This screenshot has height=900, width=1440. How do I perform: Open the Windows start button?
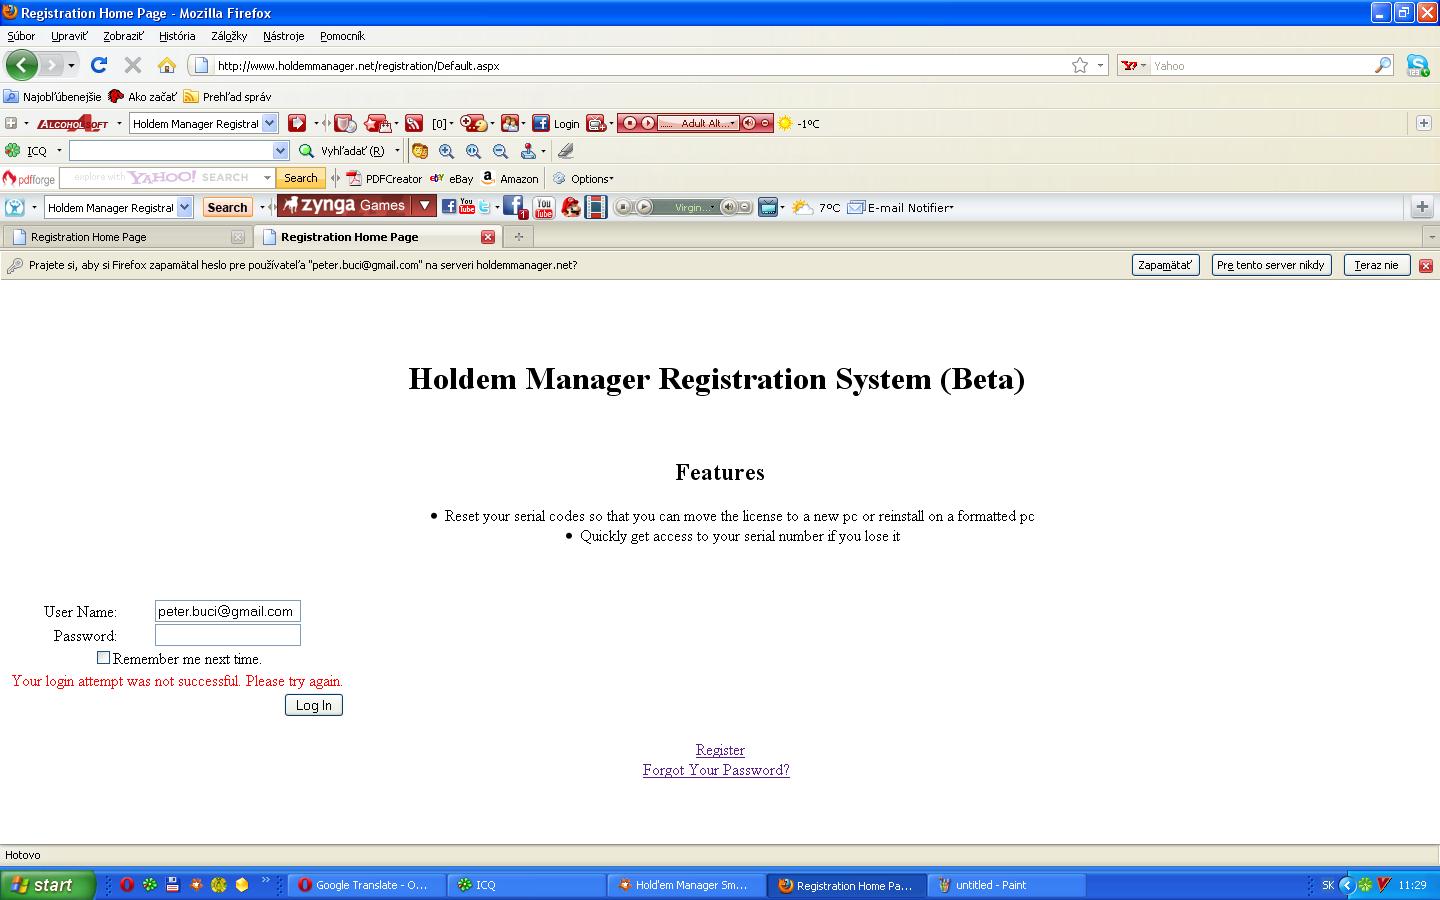[x=48, y=885]
